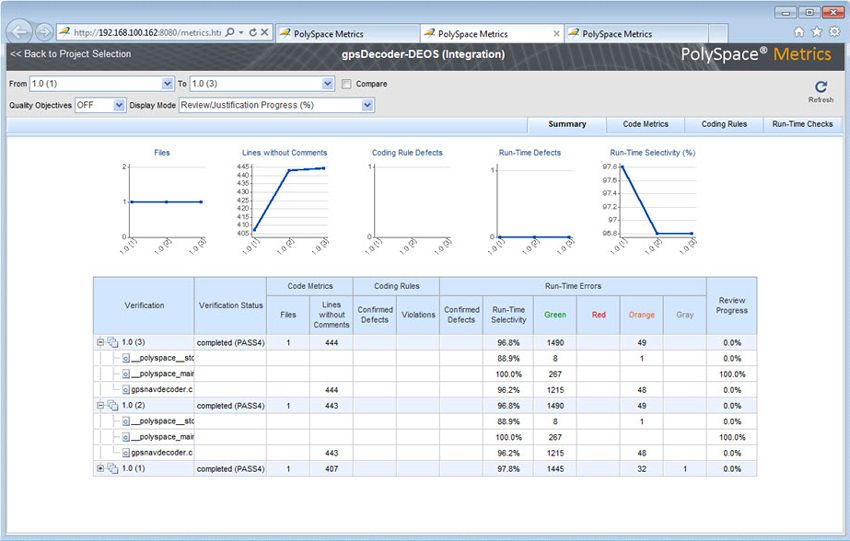Open the To version dropdown

click(x=327, y=84)
